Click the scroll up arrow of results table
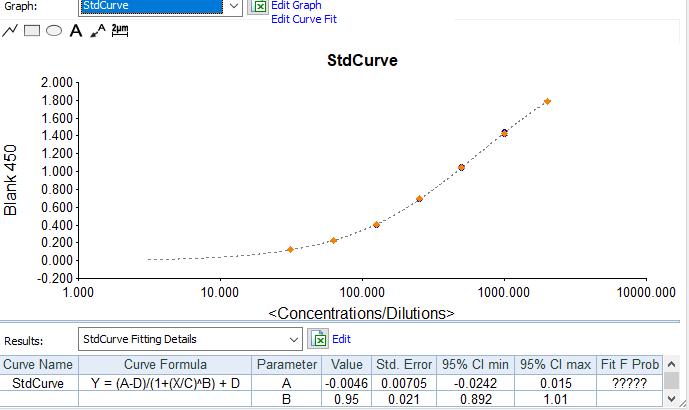The height and width of the screenshot is (410, 689). (671, 364)
